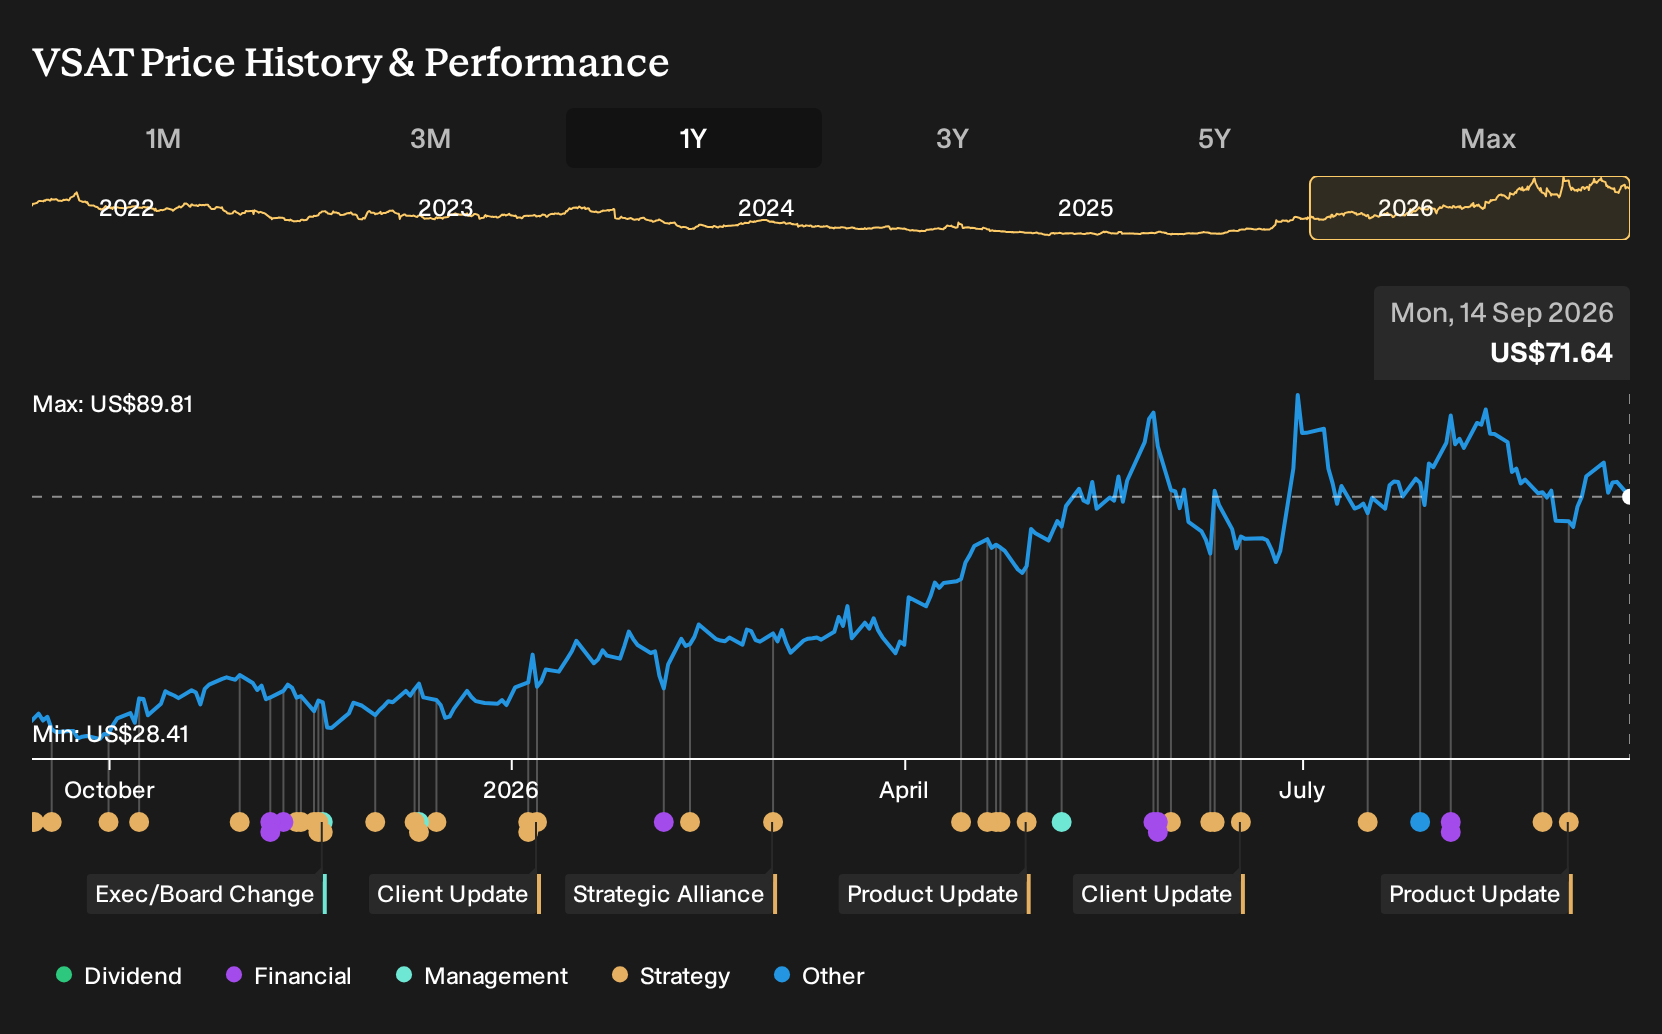The image size is (1662, 1034).
Task: Toggle the Management legend filter
Action: click(481, 976)
